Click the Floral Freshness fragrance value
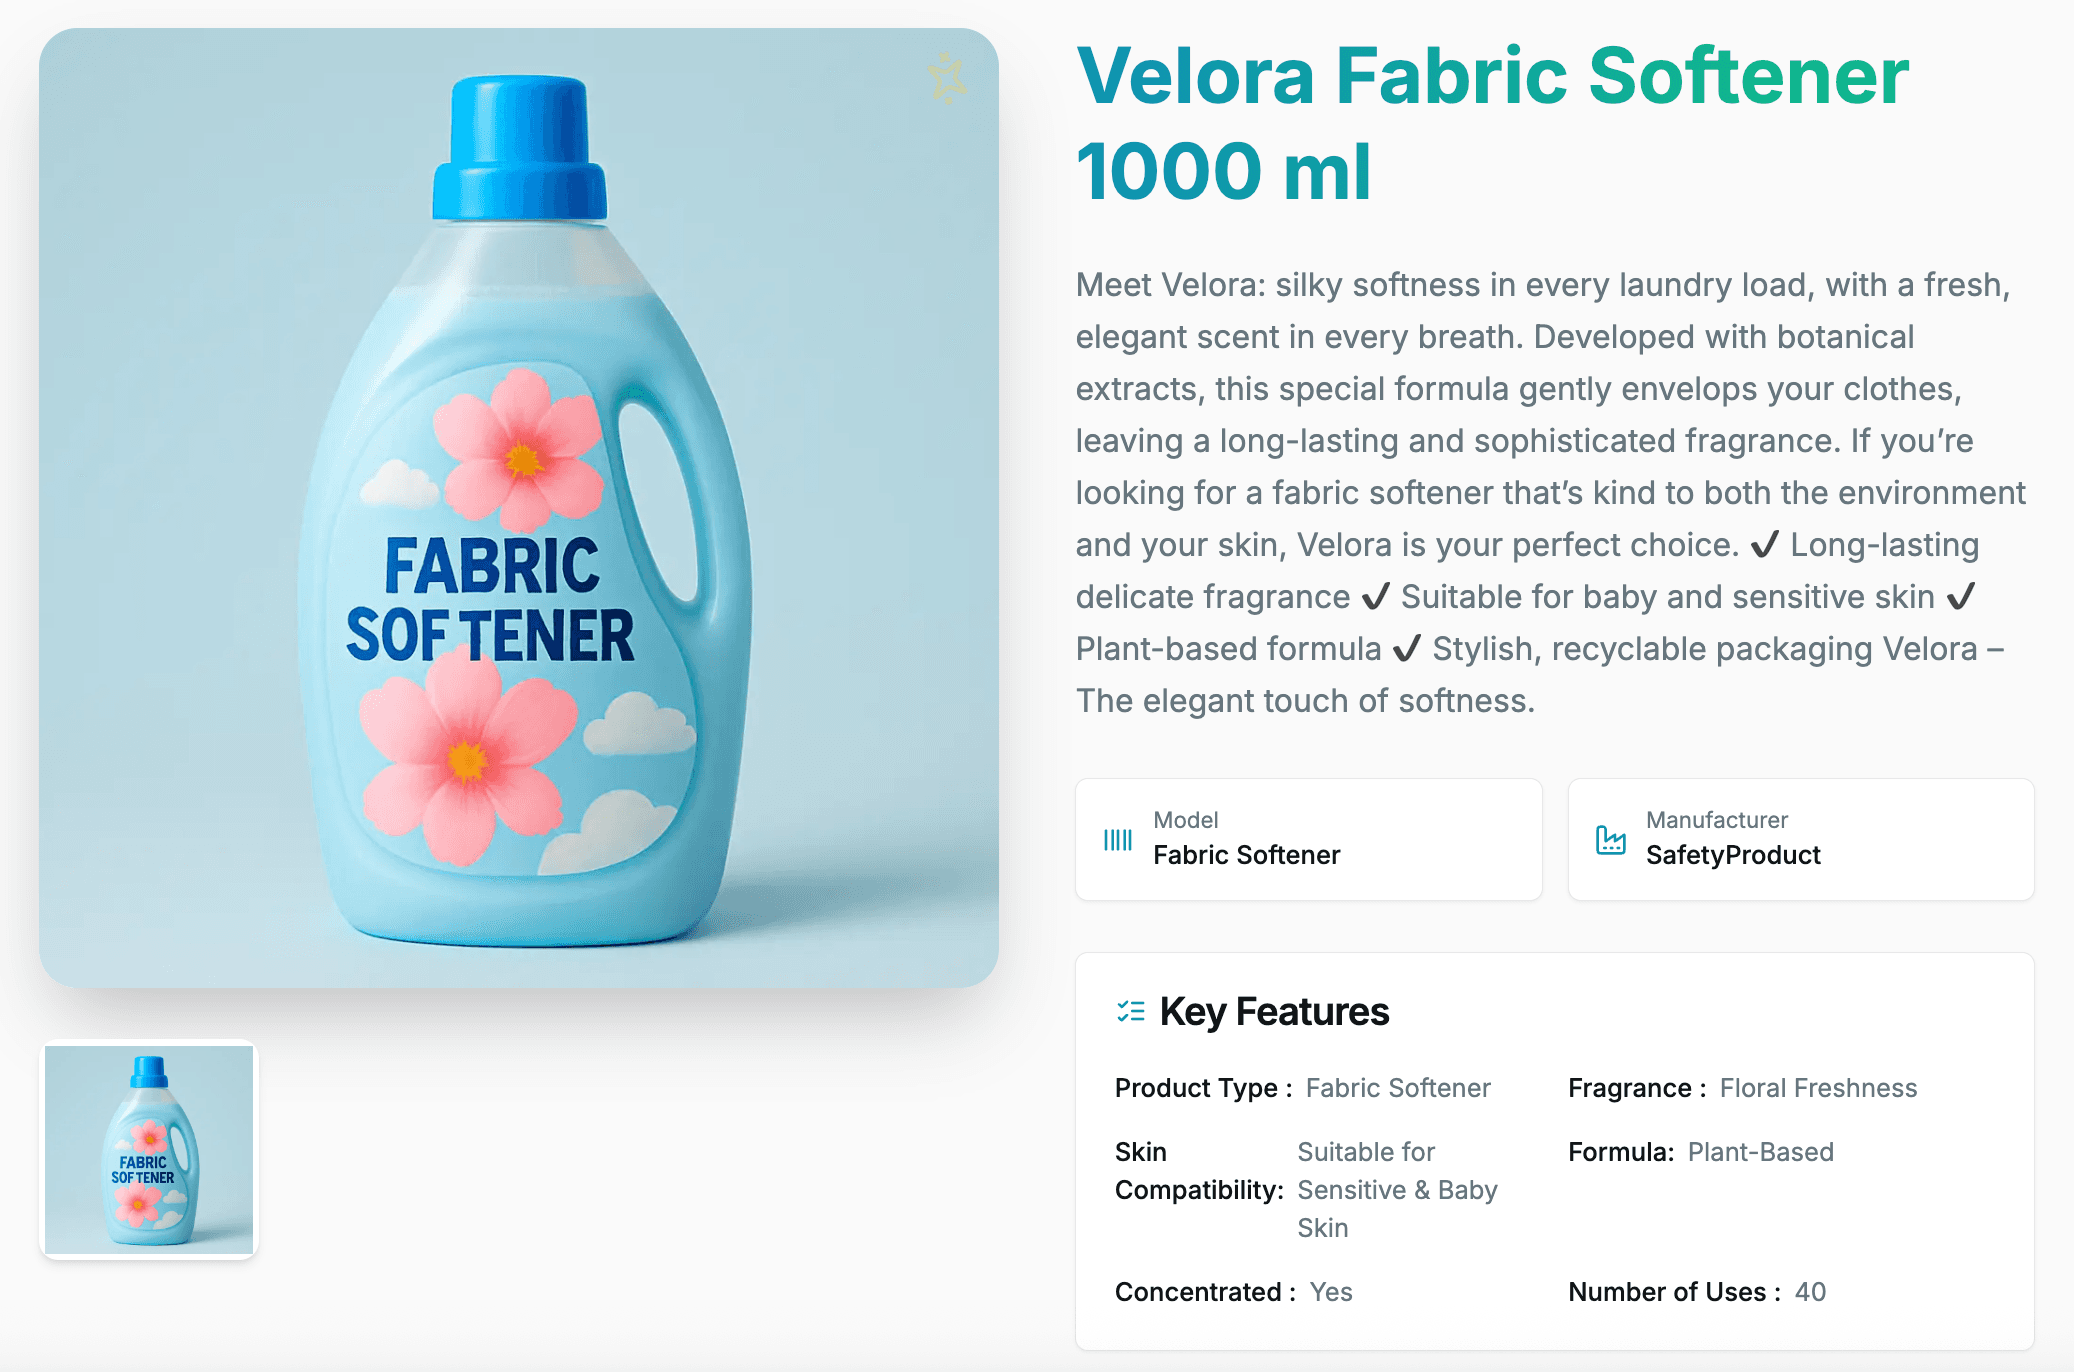 coord(1818,1088)
